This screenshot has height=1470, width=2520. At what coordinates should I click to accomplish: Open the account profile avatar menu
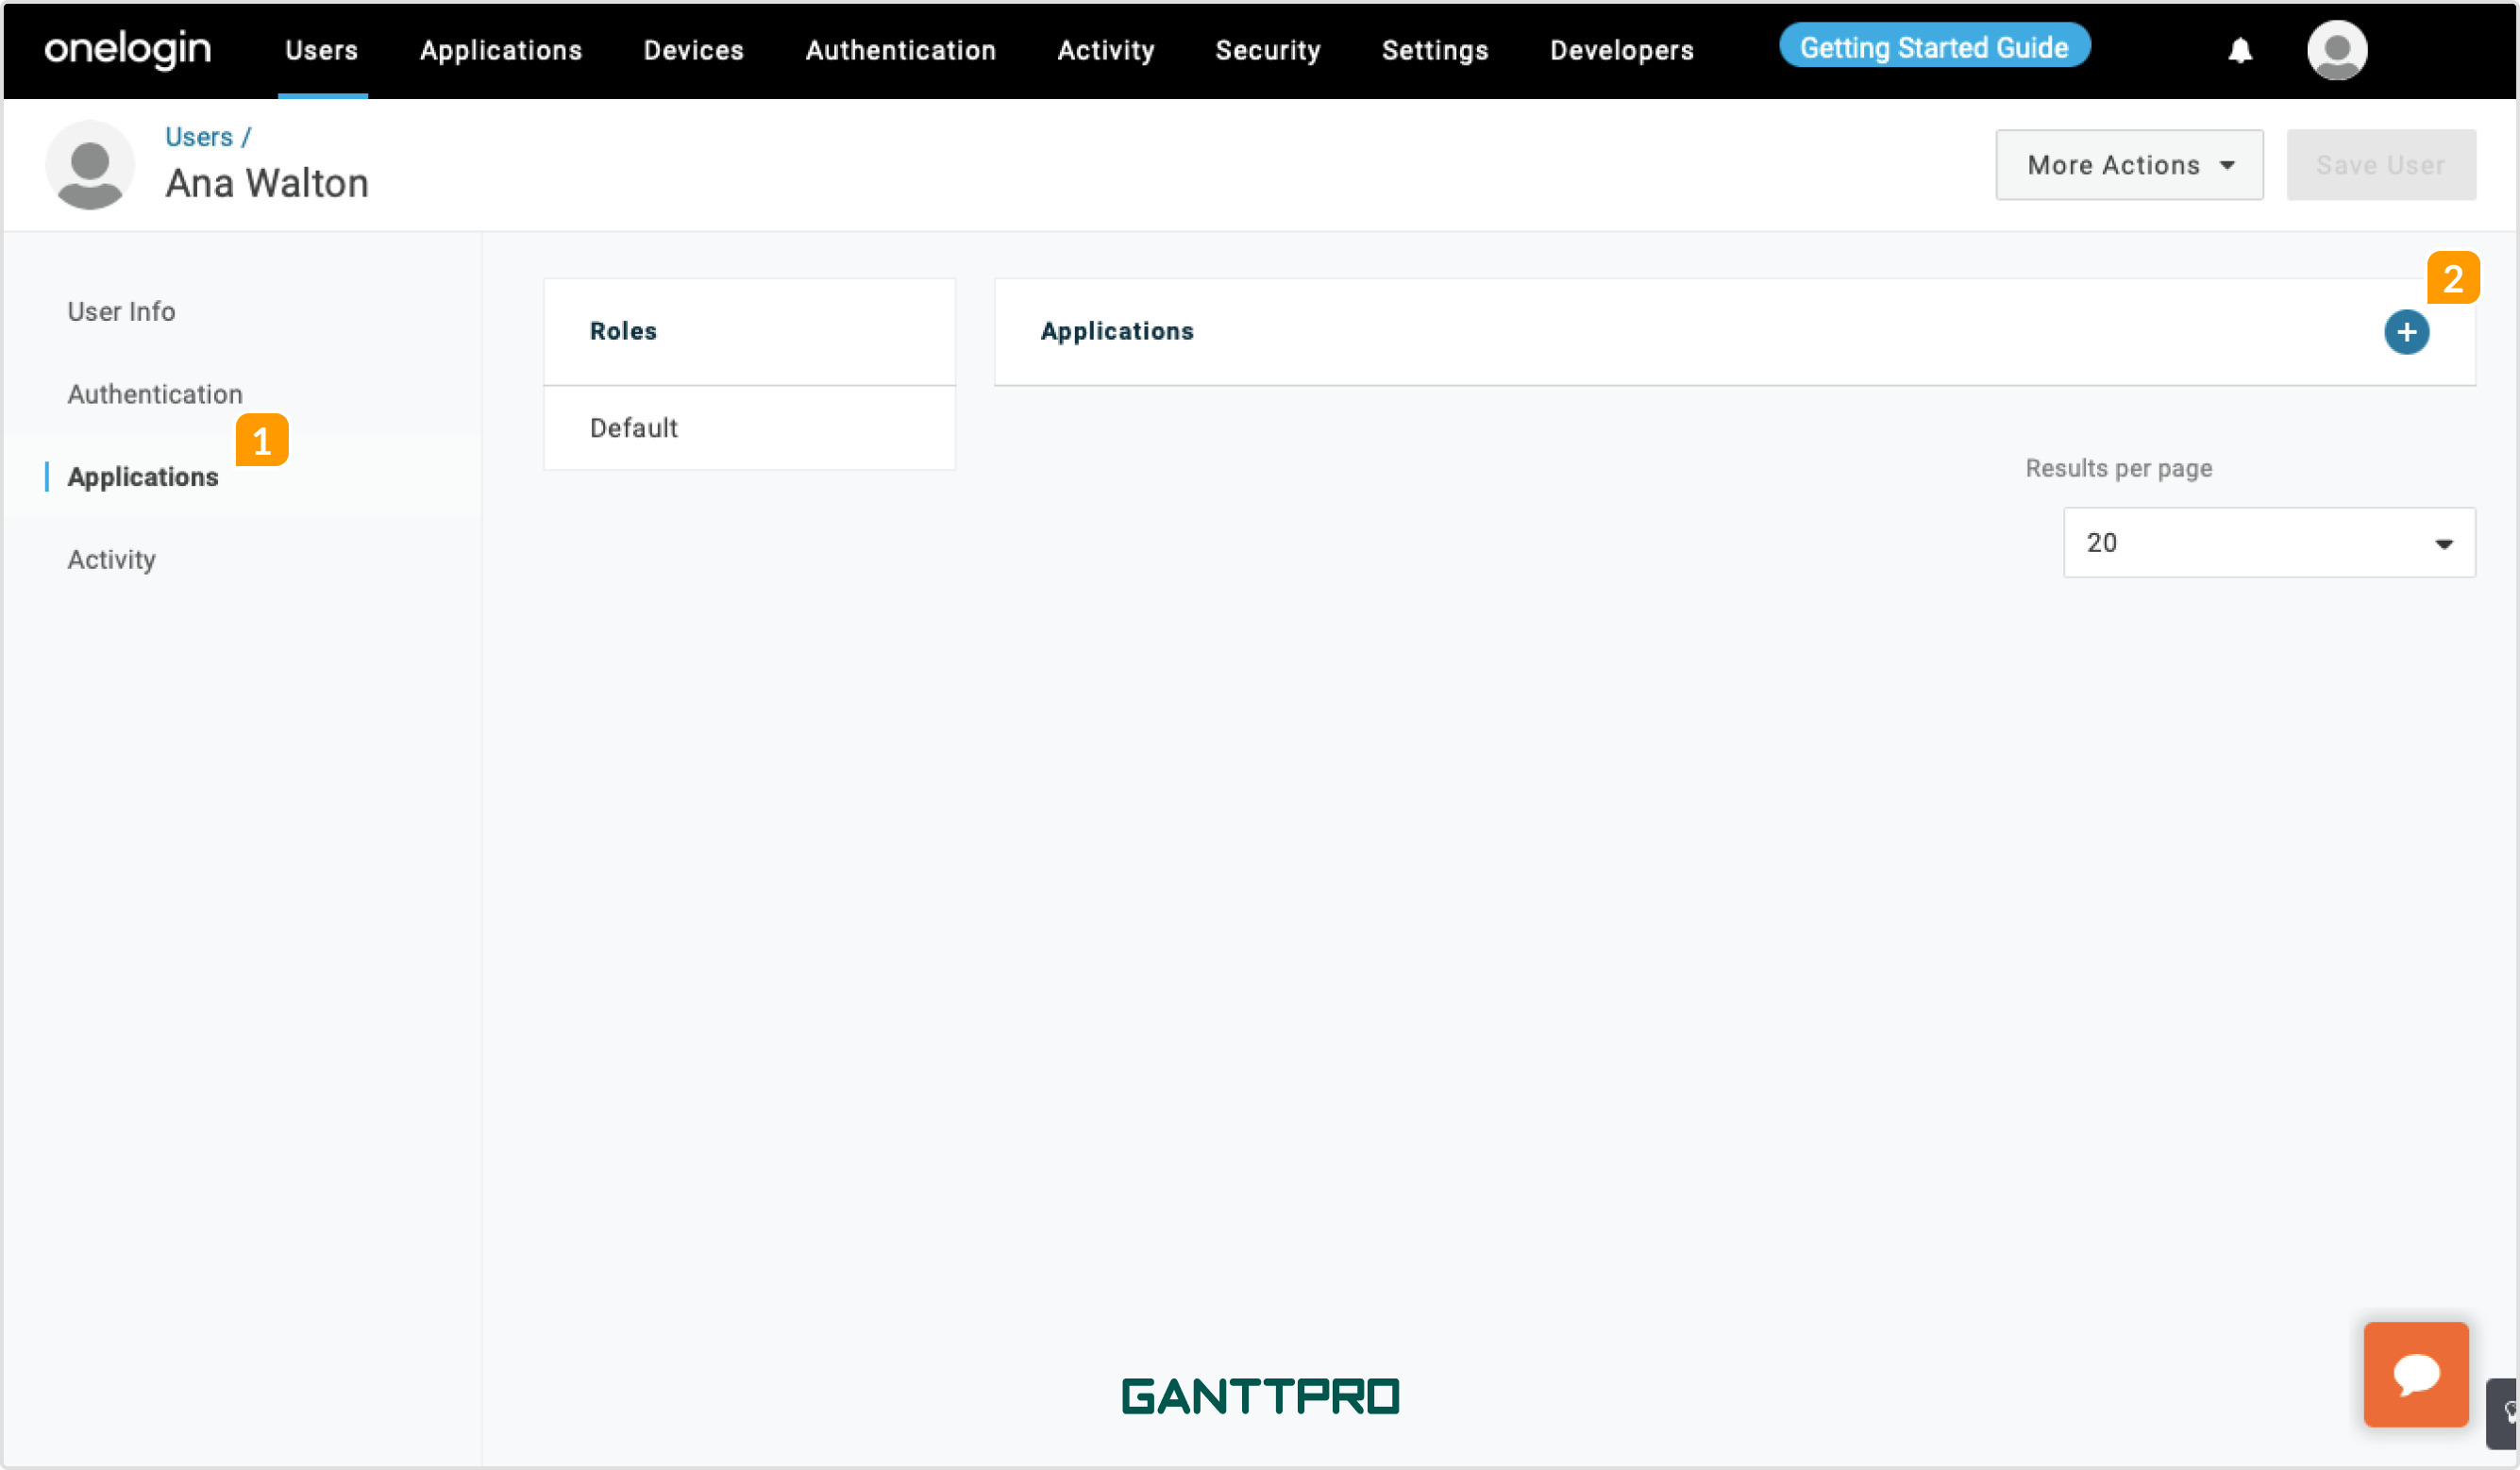pyautogui.click(x=2337, y=50)
